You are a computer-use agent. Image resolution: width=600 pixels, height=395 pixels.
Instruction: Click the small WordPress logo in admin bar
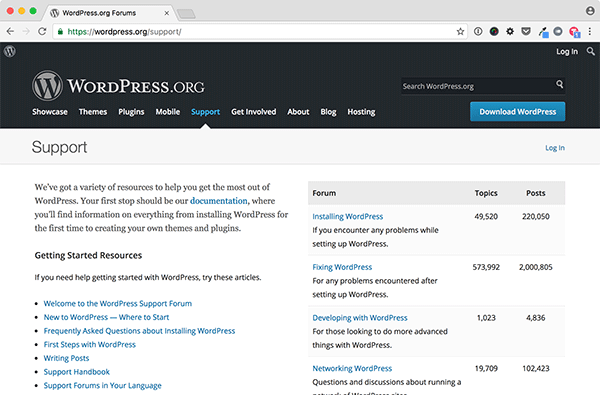10,51
